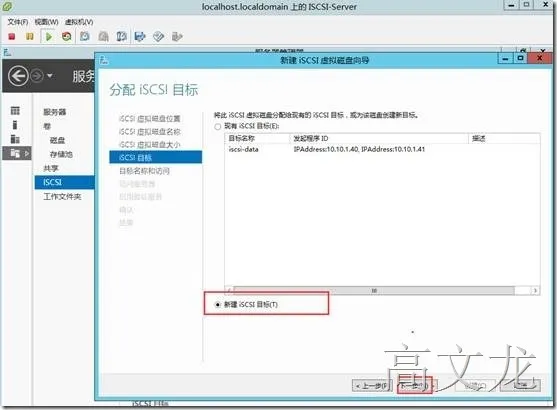This screenshot has width=557, height=410.
Task: Open the 视图(W) menu
Action: [46, 22]
